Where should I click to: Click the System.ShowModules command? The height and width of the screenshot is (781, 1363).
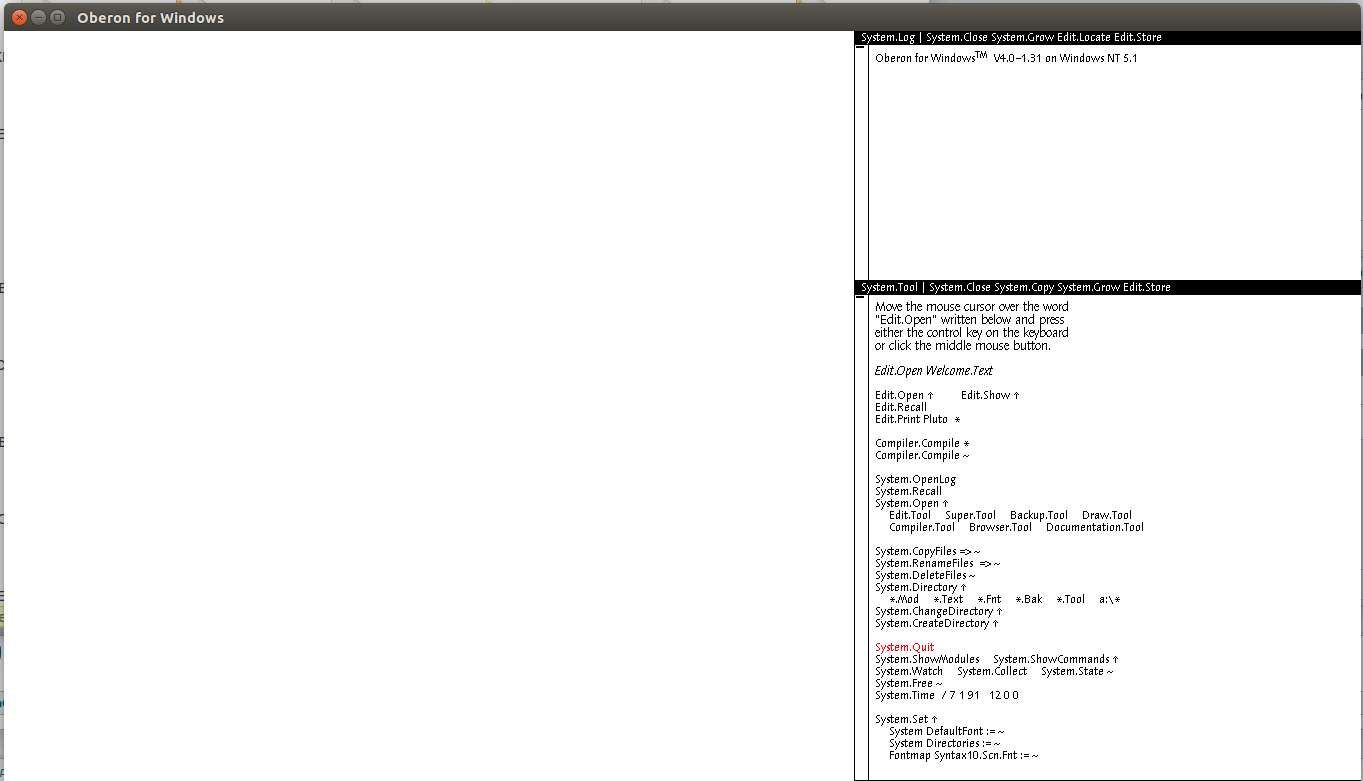tap(927, 660)
